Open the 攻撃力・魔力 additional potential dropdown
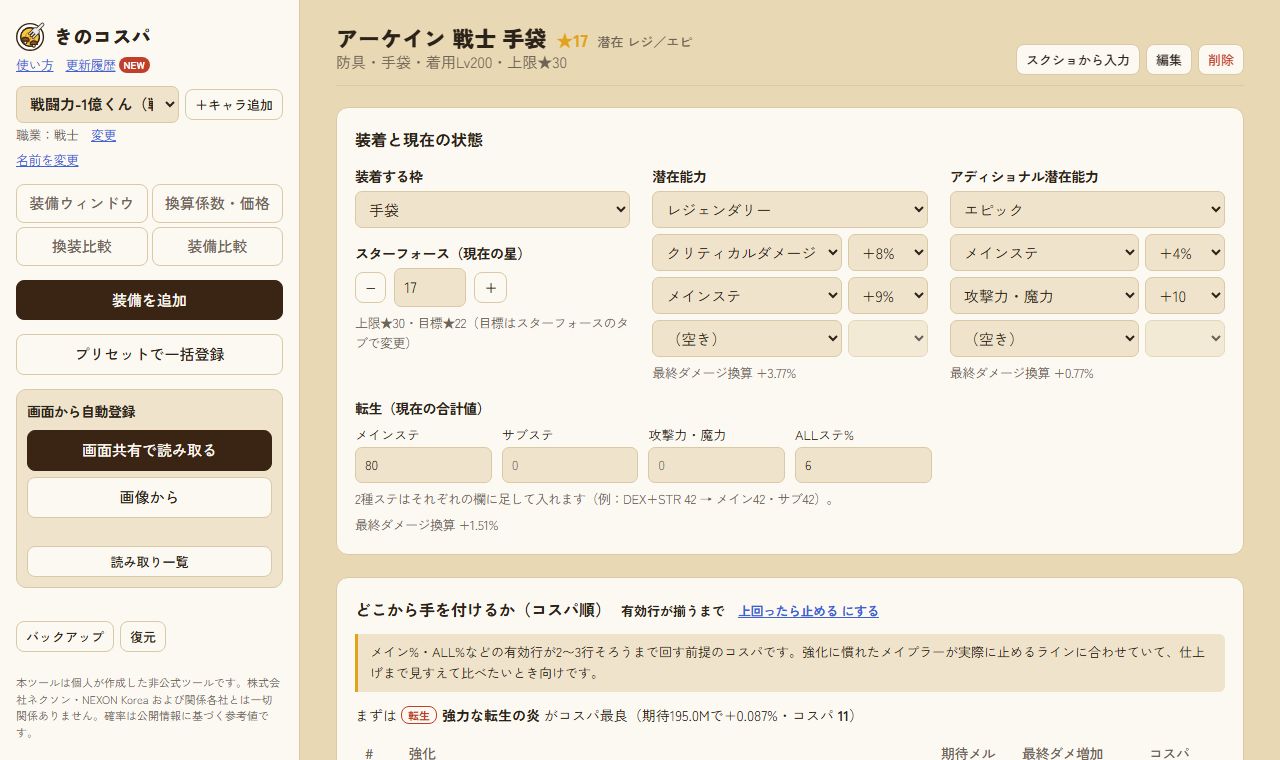The width and height of the screenshot is (1280, 760). (x=1044, y=296)
